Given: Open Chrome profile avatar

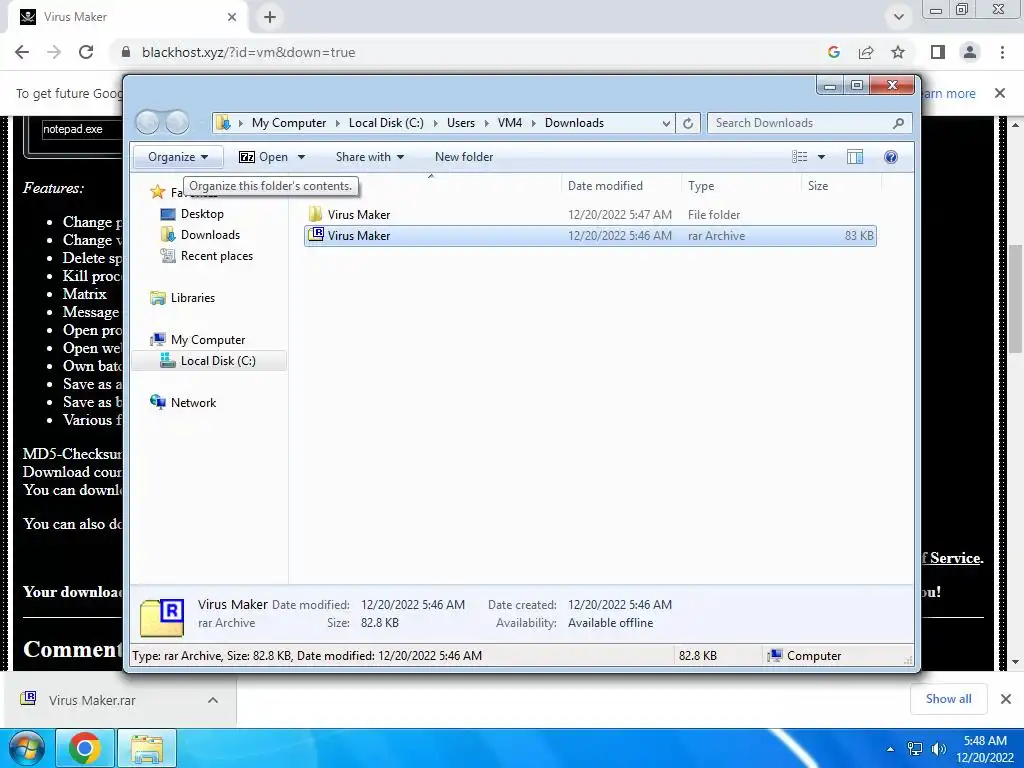Looking at the screenshot, I should click(x=970, y=52).
